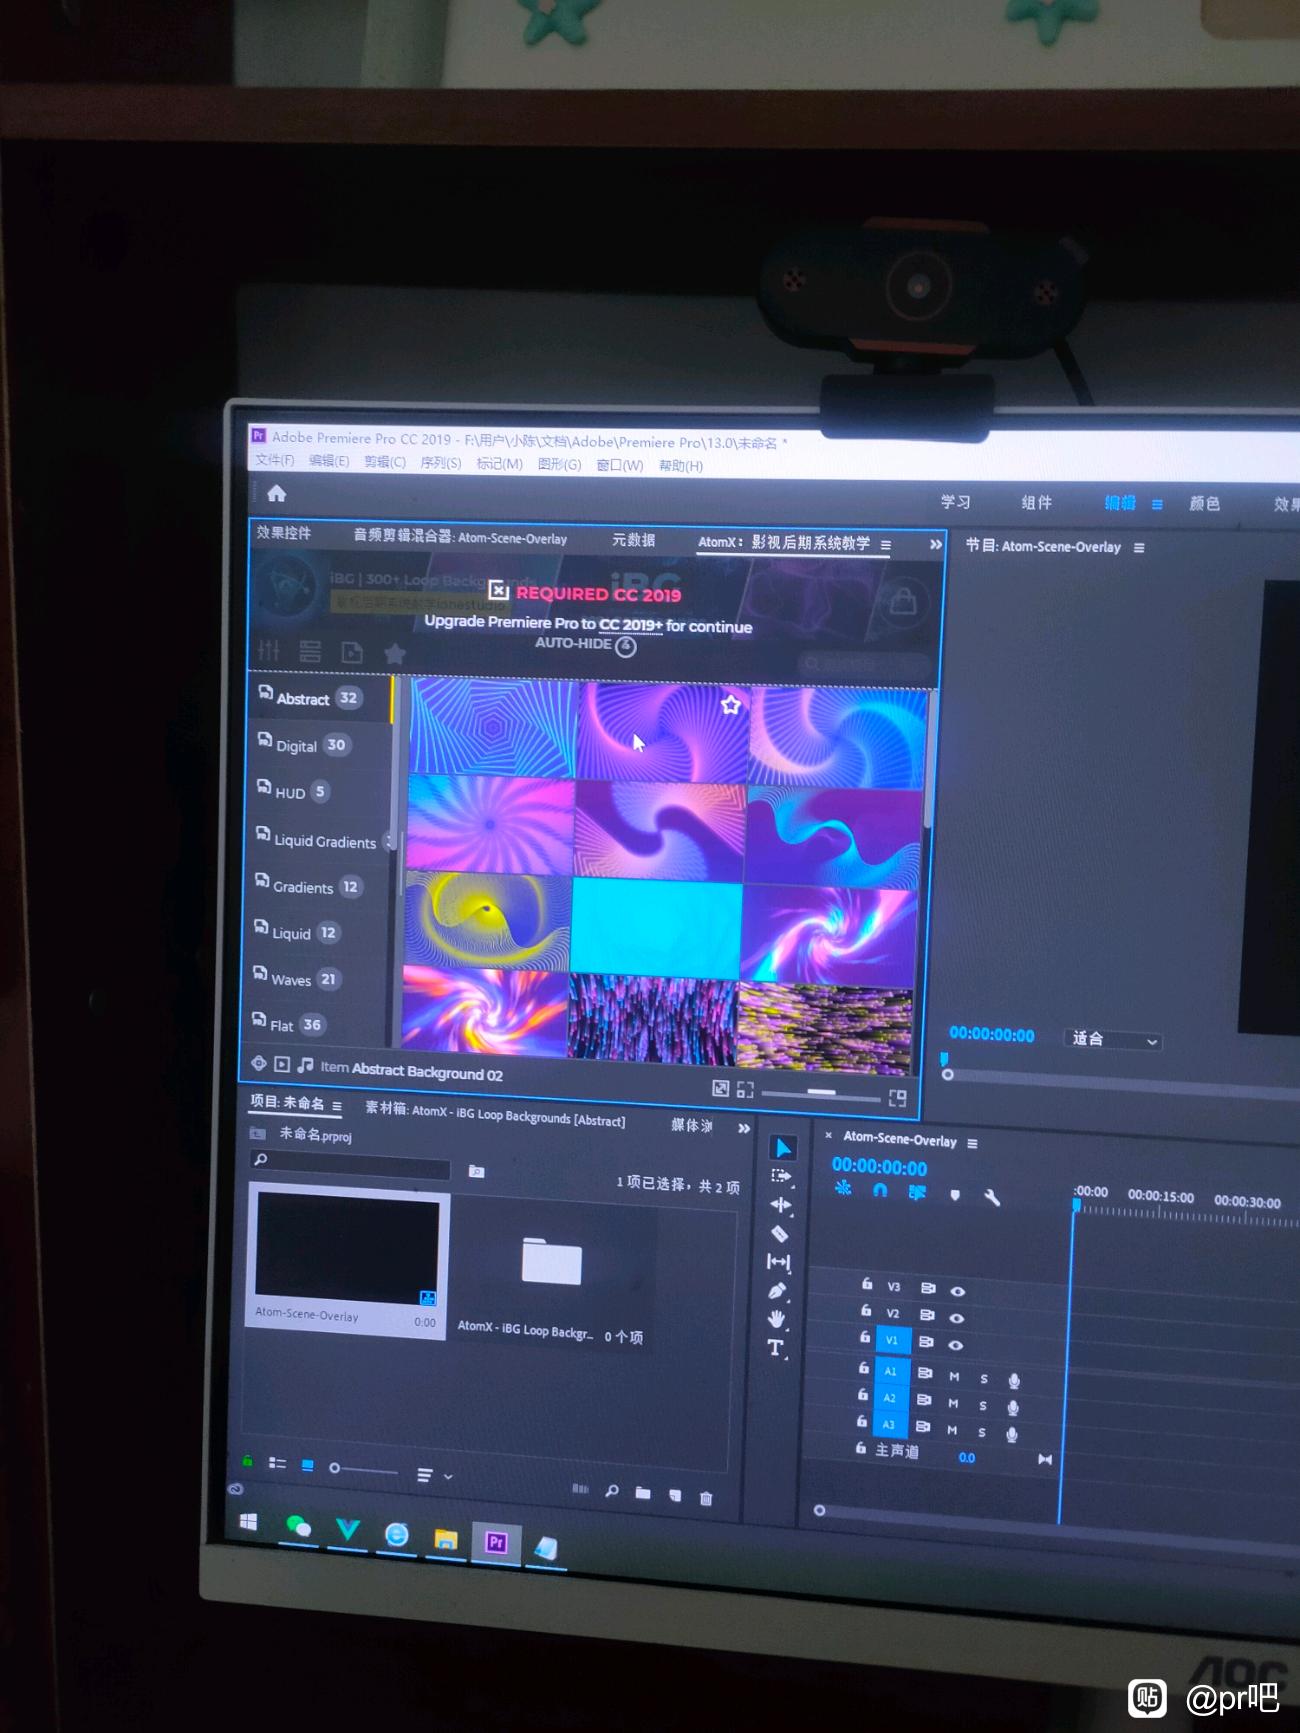The height and width of the screenshot is (1733, 1300).
Task: Select the Pen tool
Action: tap(778, 1291)
